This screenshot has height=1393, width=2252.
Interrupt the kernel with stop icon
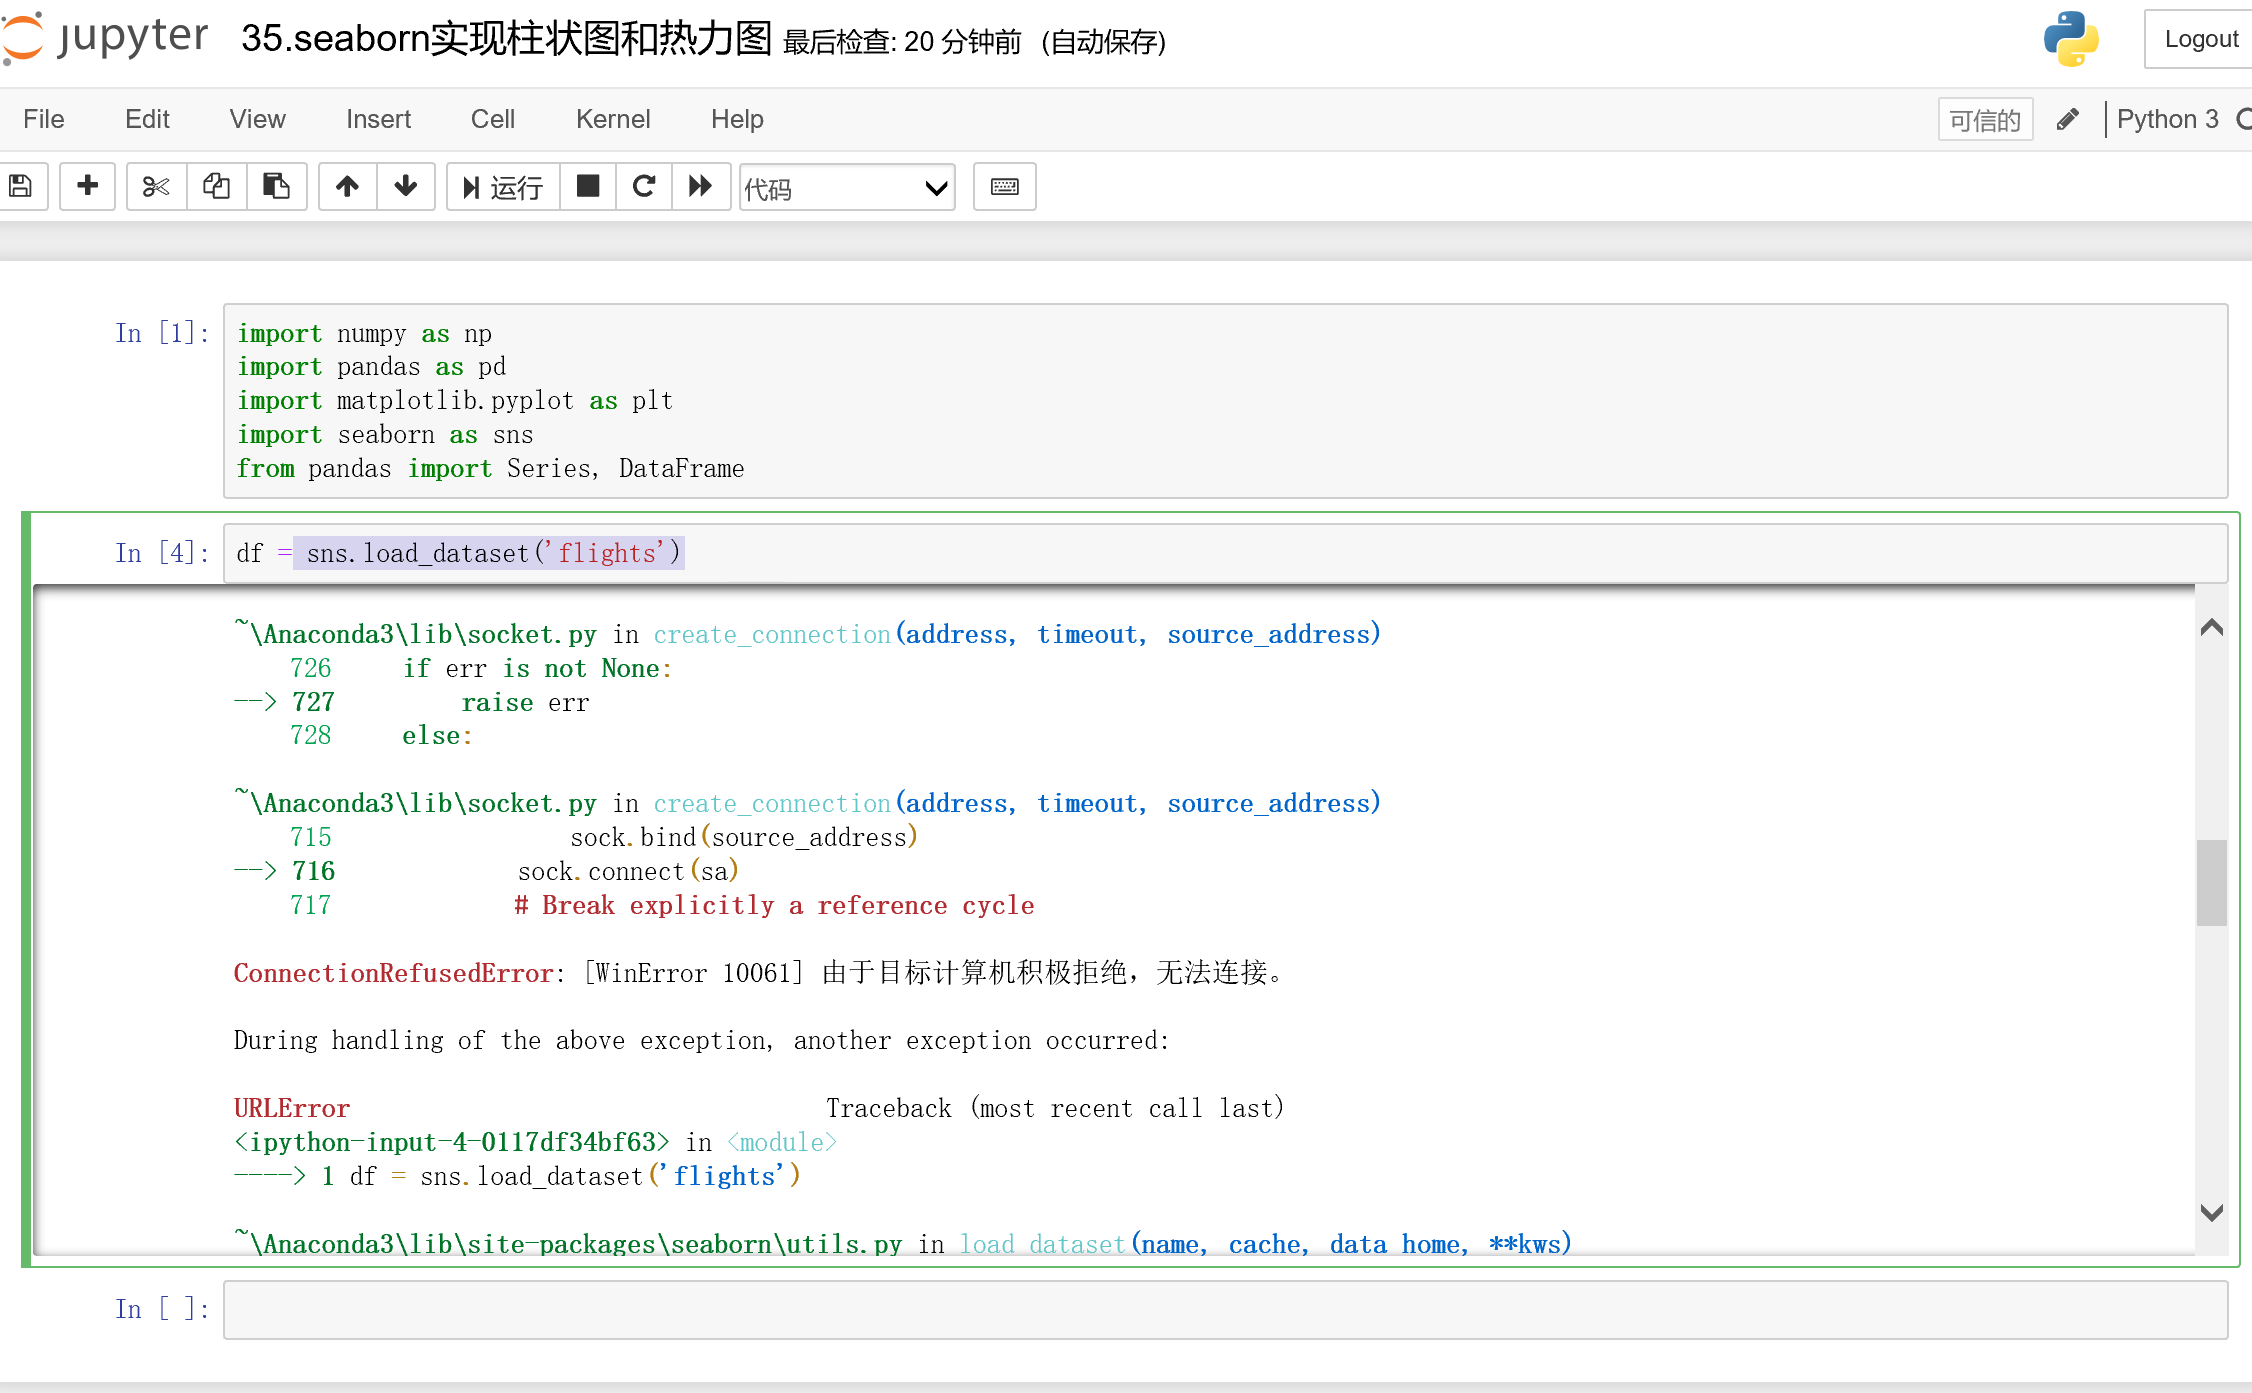[588, 187]
